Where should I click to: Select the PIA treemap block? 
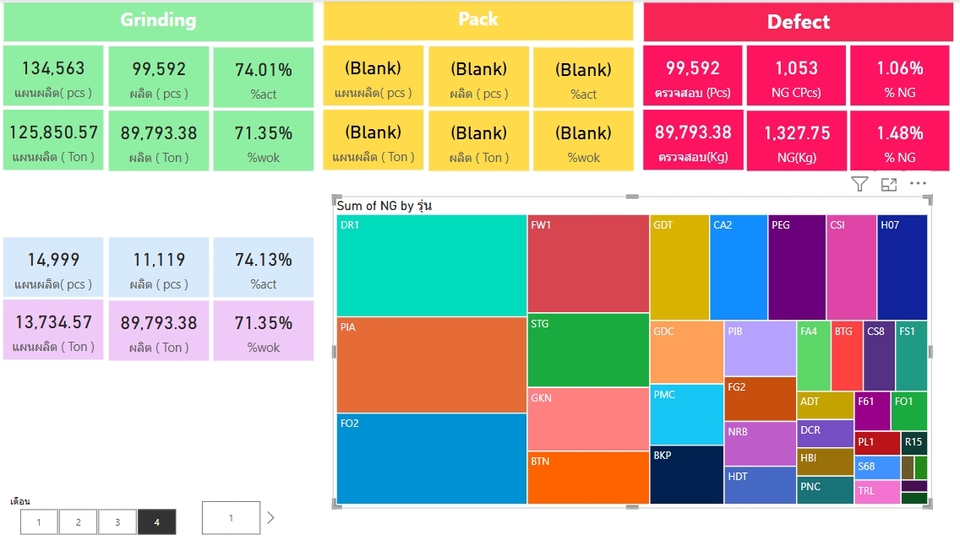pyautogui.click(x=432, y=365)
